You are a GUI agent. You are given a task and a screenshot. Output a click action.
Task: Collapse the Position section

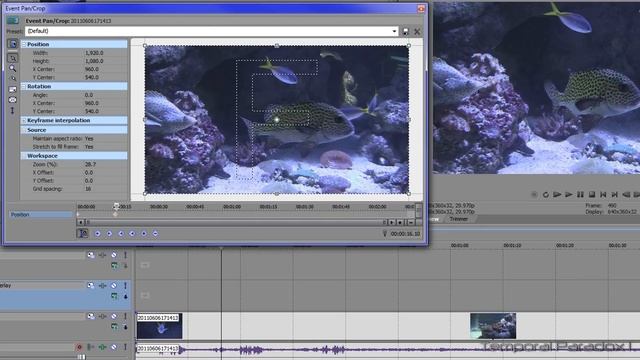click(x=24, y=44)
